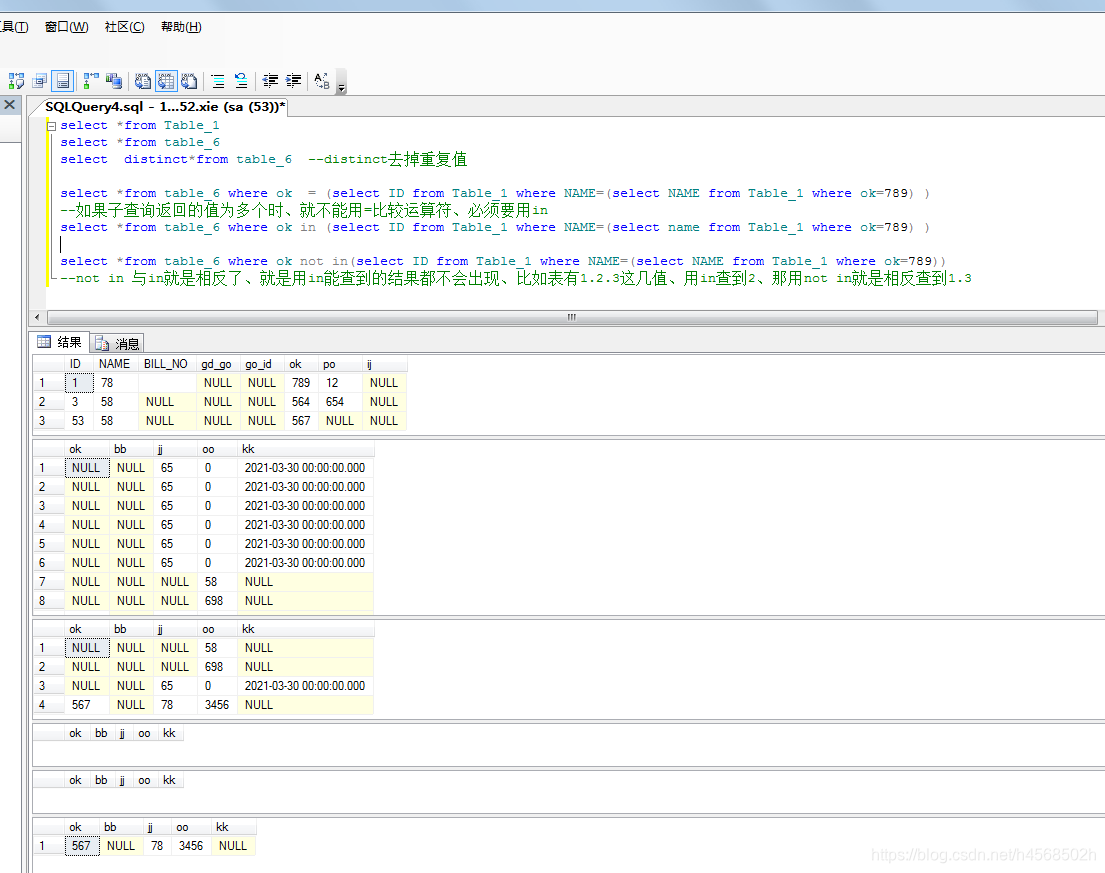Screen dimensions: 1105x873
Task: Comment out the selected lines icon
Action: [218, 81]
